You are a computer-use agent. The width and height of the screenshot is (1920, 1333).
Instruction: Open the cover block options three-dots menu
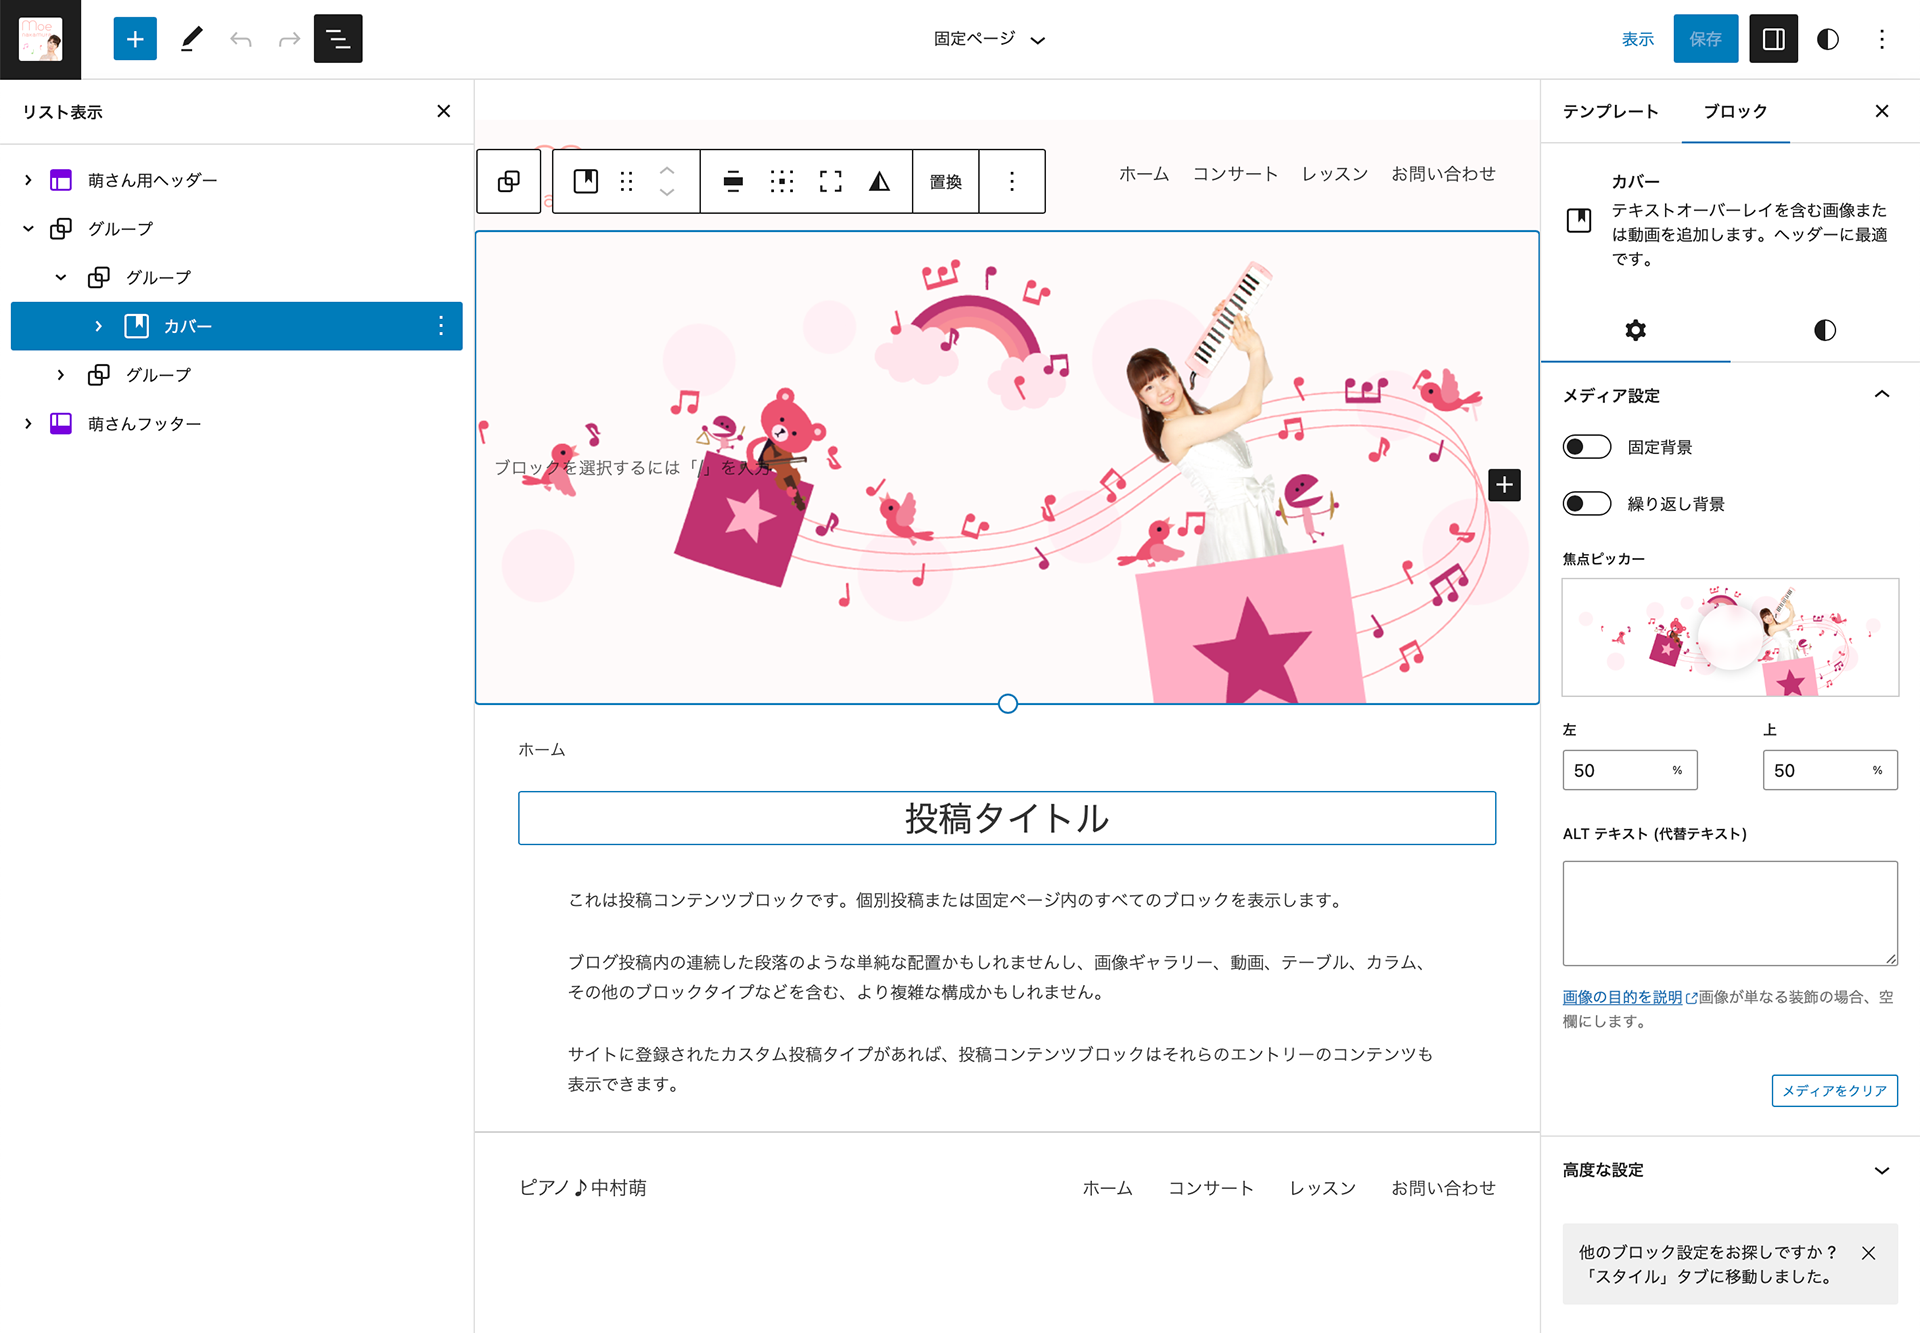1011,181
